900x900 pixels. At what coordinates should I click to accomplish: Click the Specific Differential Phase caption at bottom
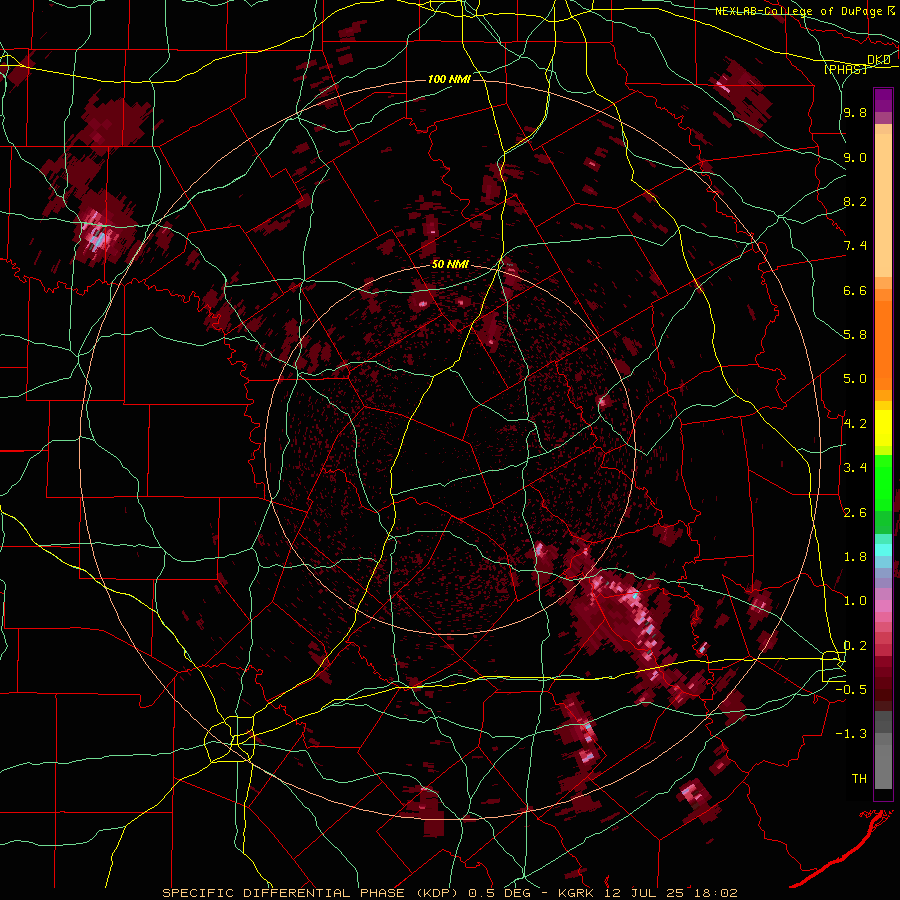tap(450, 893)
